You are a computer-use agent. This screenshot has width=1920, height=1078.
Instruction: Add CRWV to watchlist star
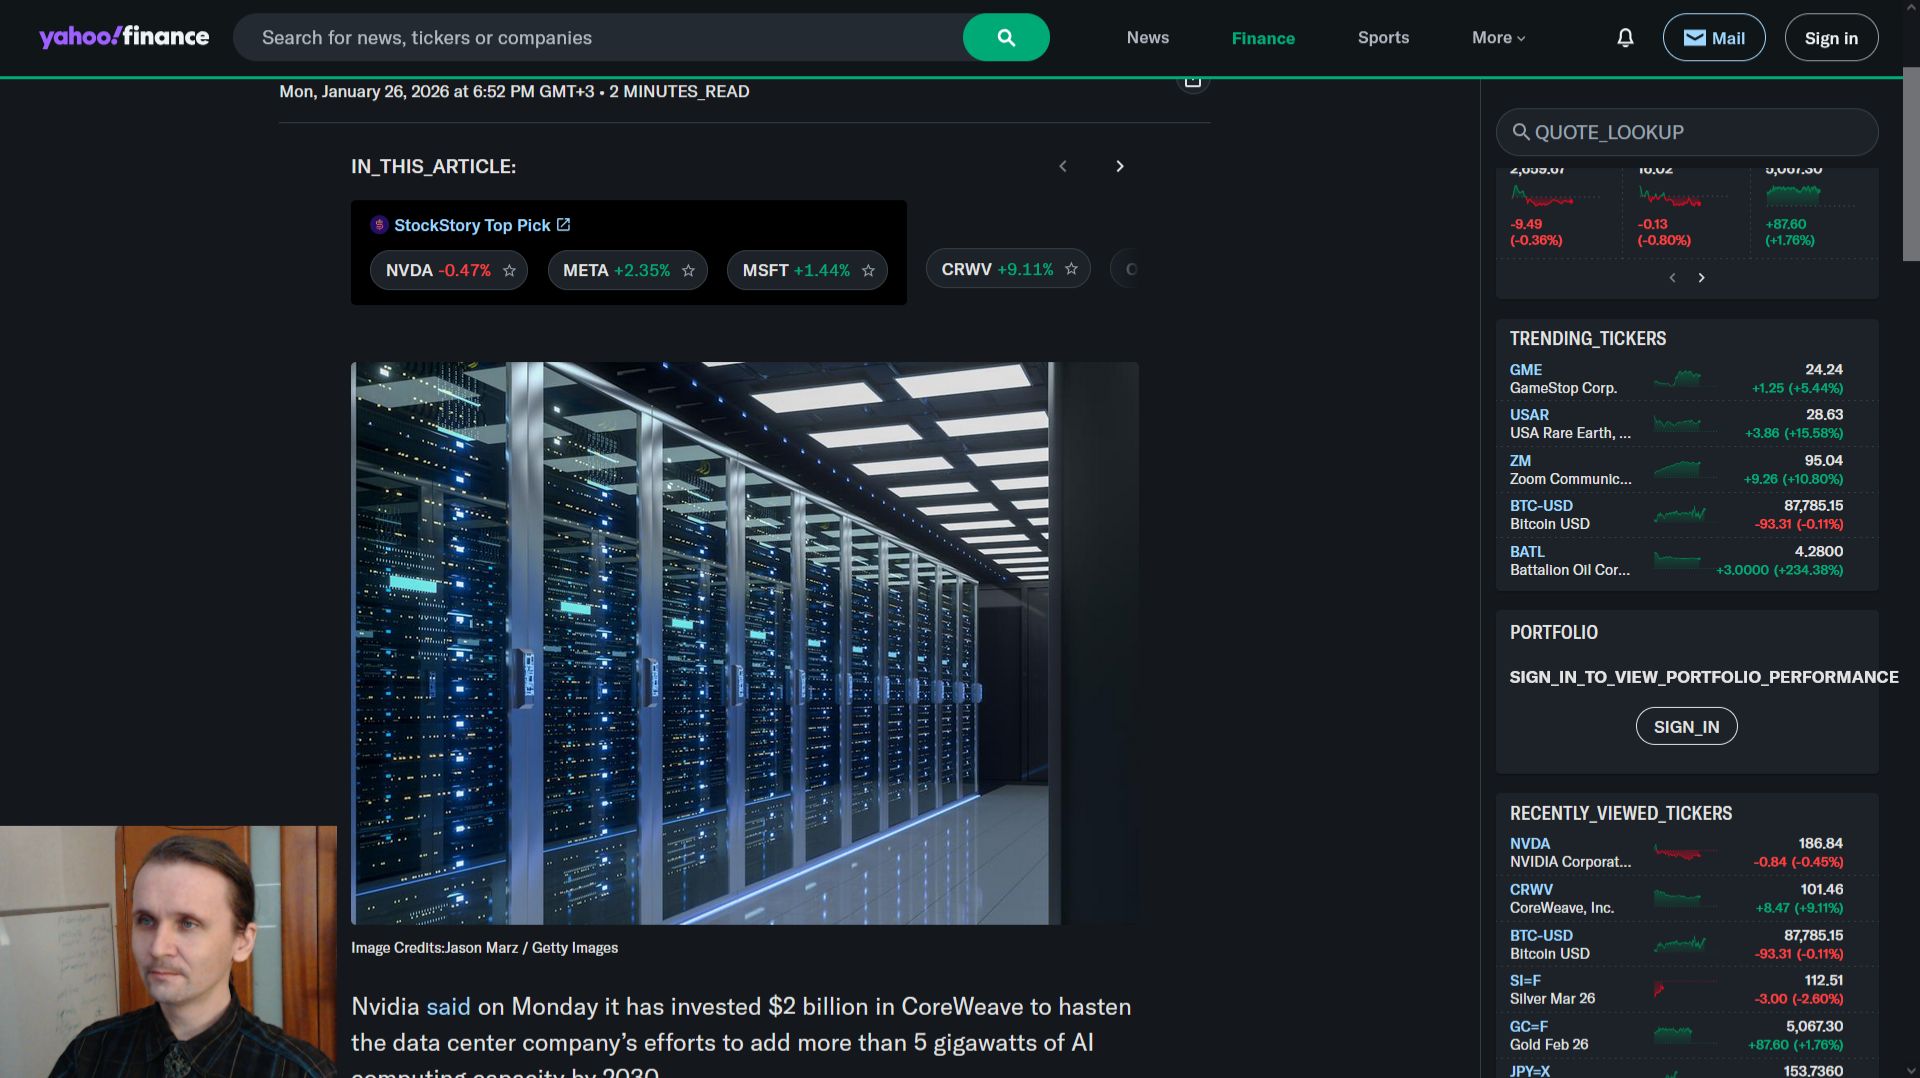pos(1071,269)
